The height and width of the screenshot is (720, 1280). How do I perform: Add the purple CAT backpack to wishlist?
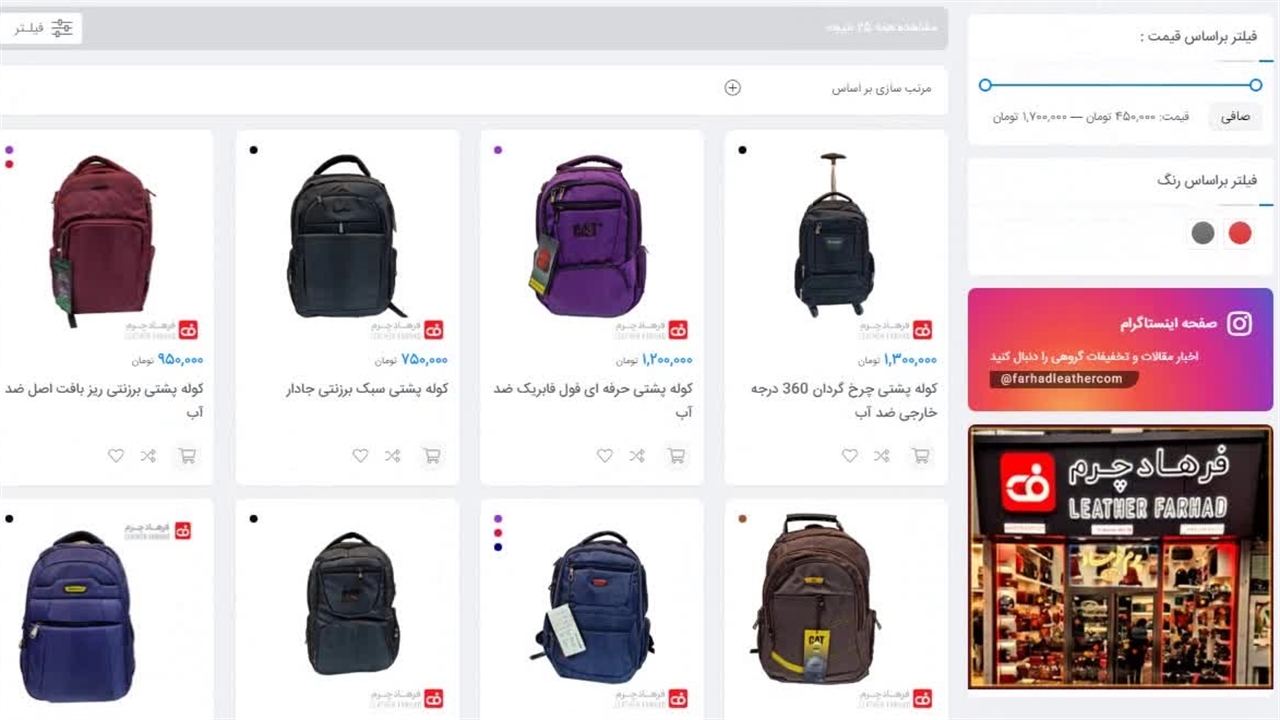[x=605, y=456]
